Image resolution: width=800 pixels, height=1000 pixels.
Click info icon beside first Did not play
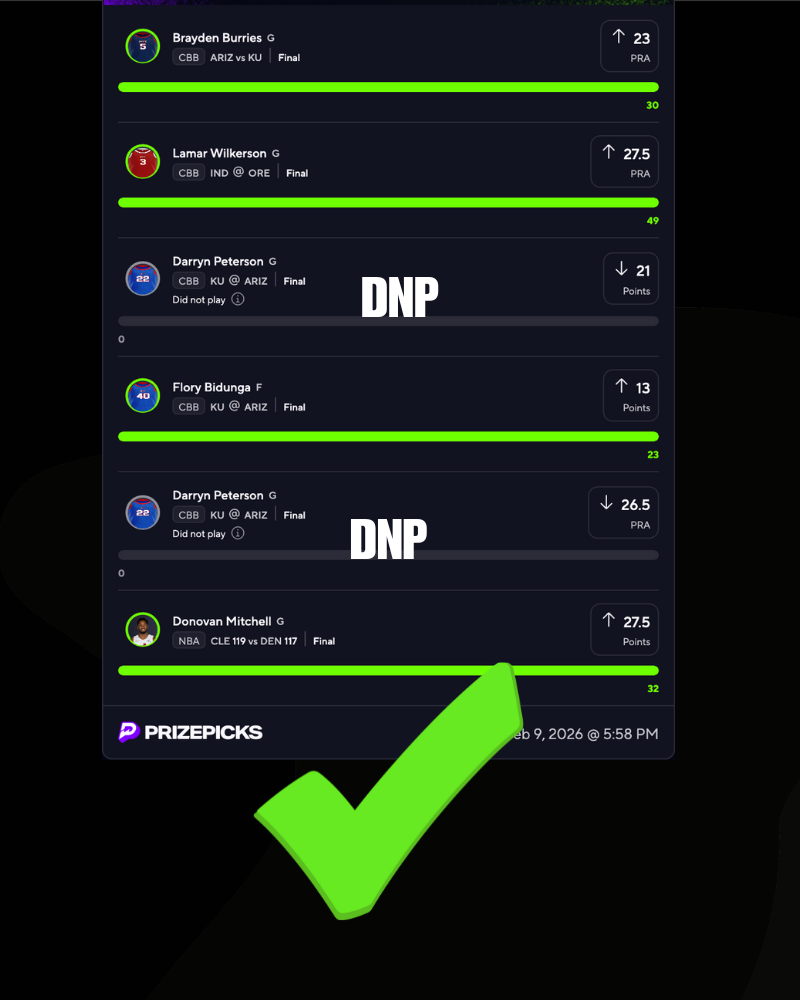pyautogui.click(x=238, y=299)
